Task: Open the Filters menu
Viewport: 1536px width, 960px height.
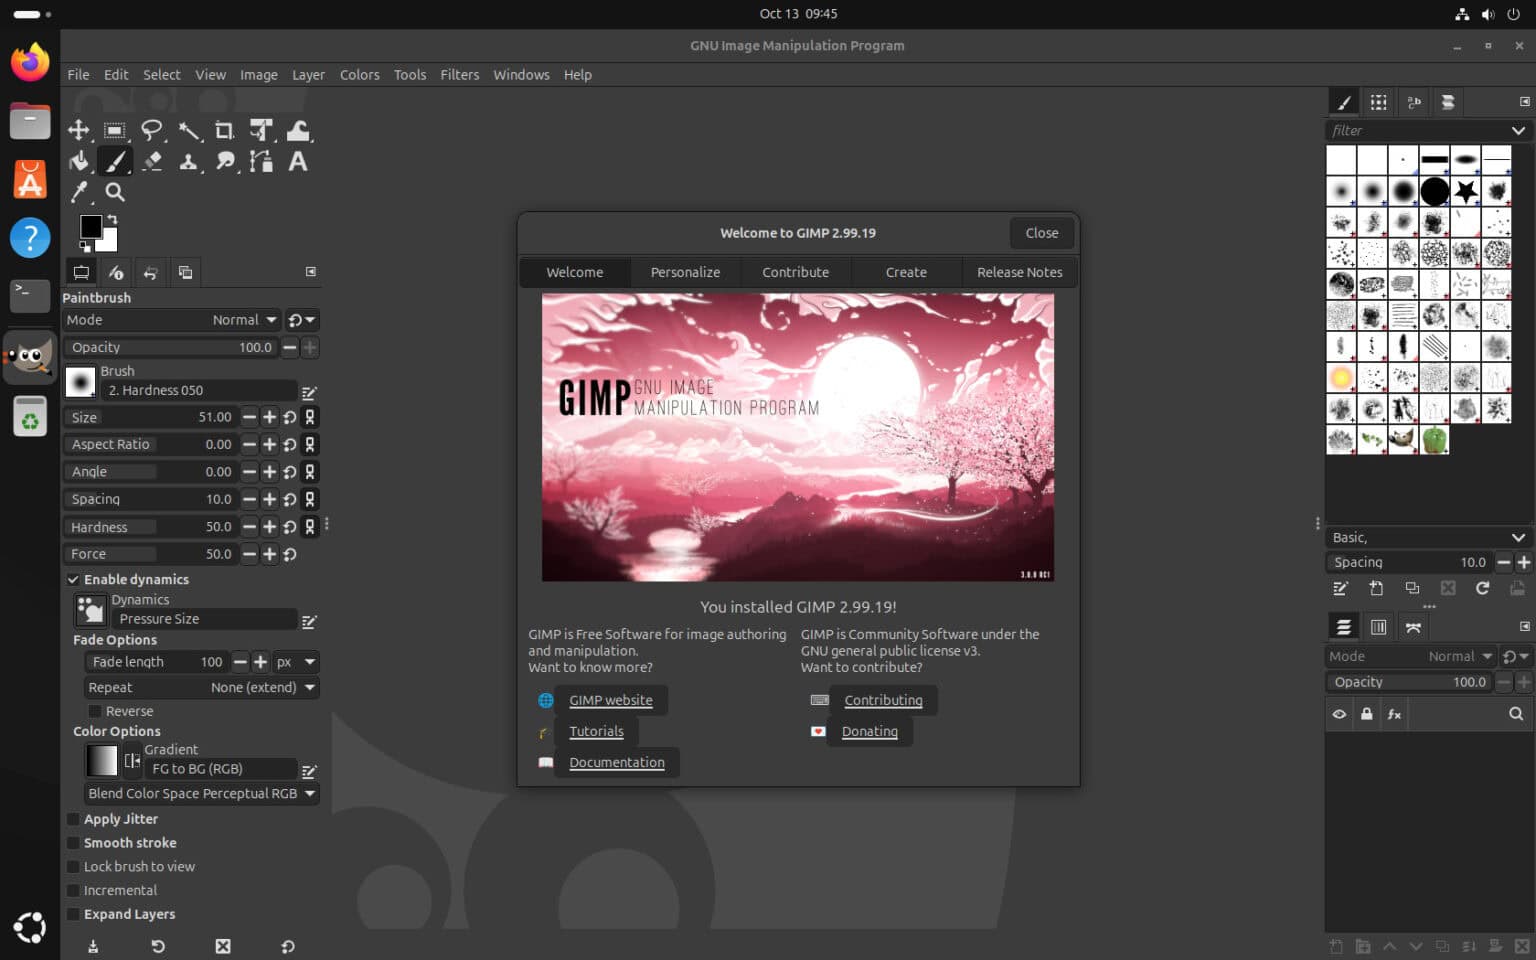Action: click(x=459, y=75)
